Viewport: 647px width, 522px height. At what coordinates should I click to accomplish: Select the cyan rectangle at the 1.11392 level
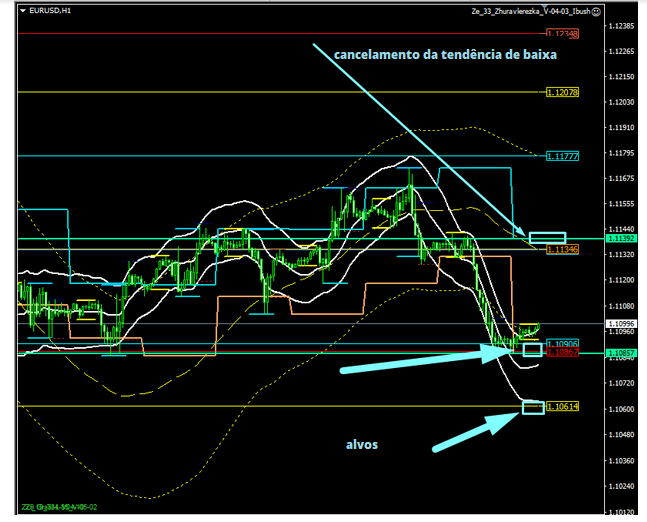tap(547, 237)
